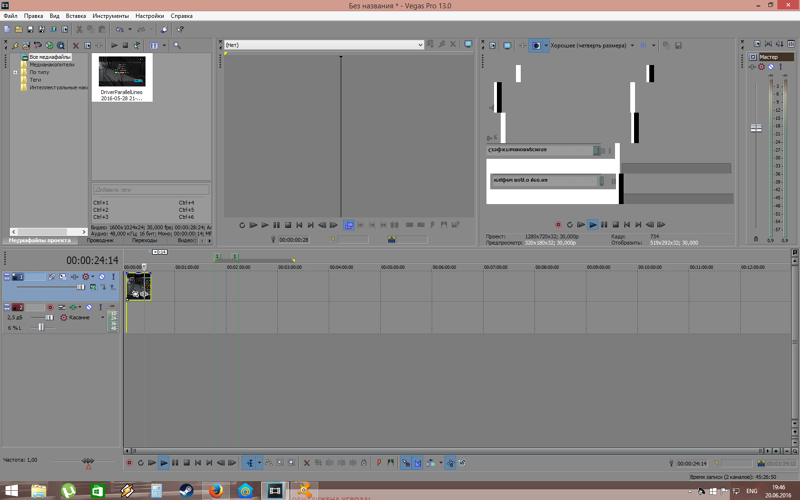Mute audio track 2
Image resolution: width=800 pixels, height=500 pixels.
coord(89,307)
